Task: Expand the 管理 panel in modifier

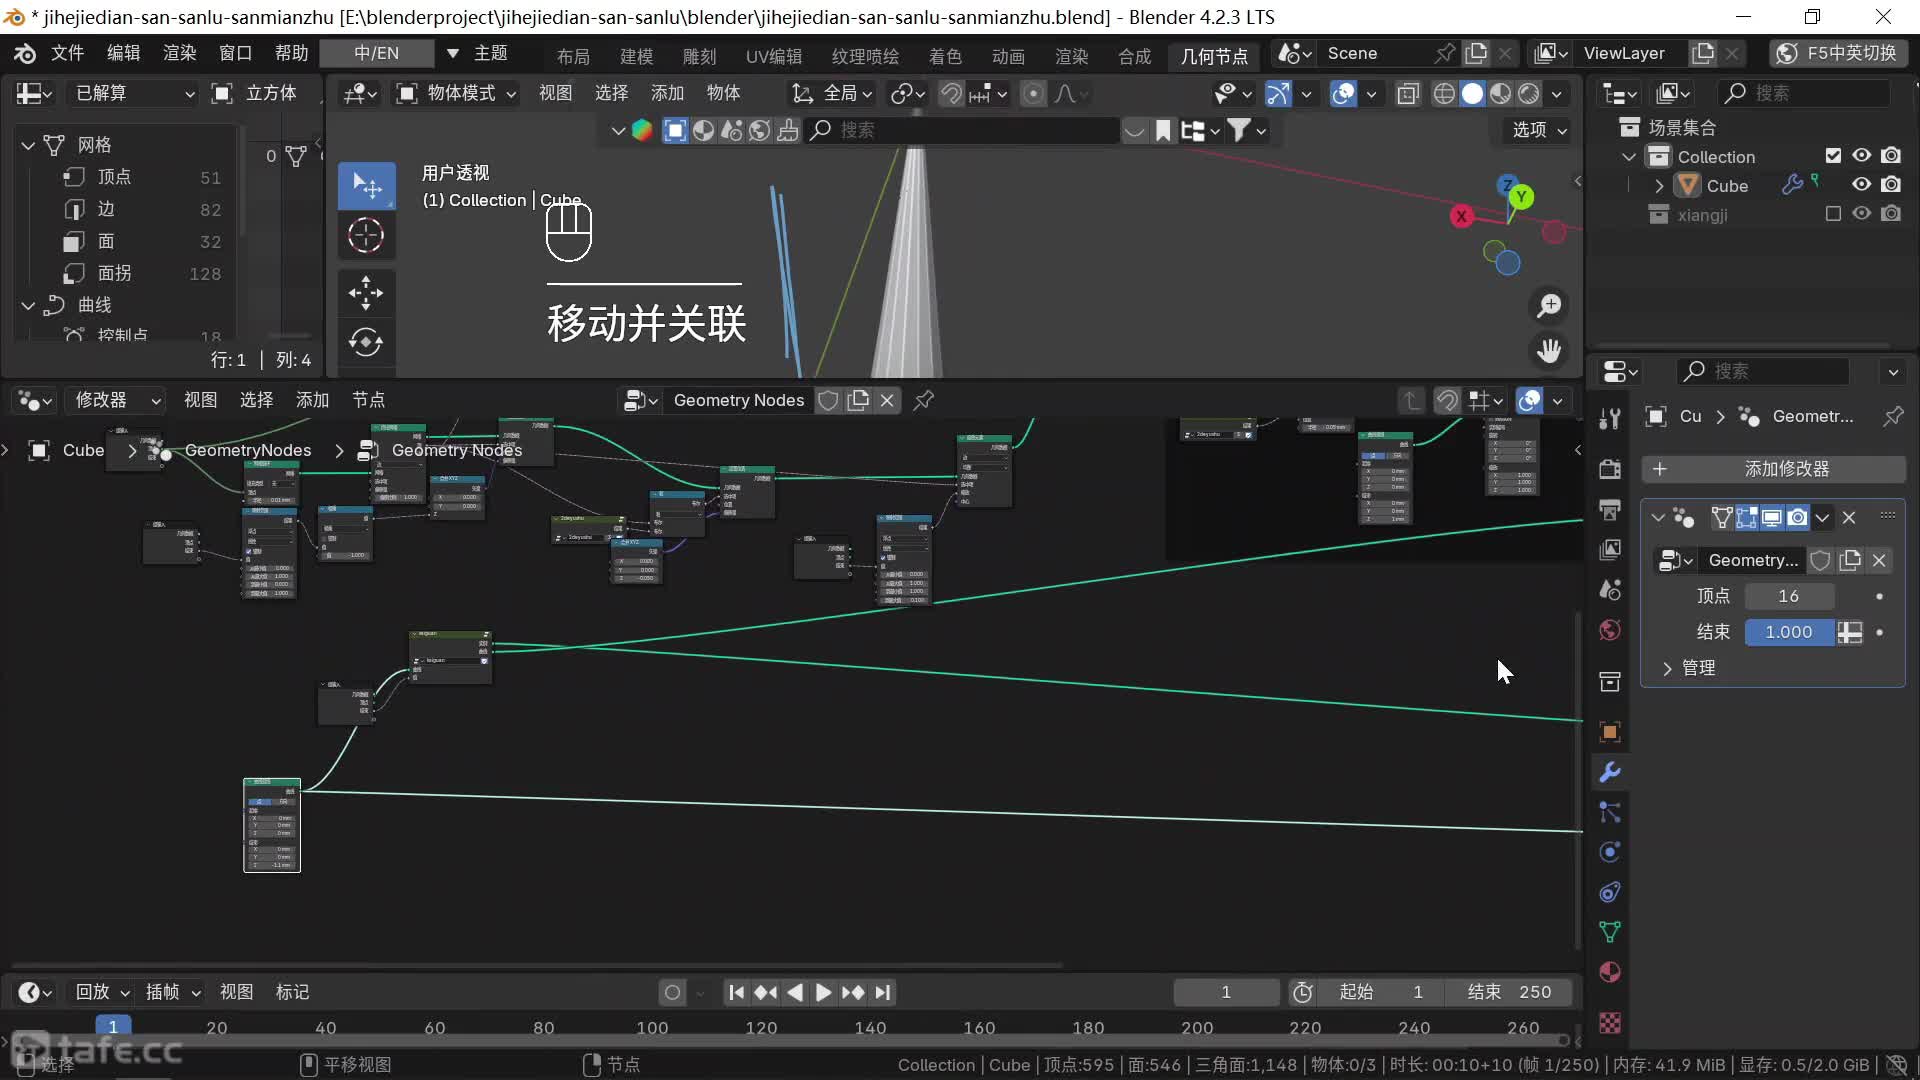Action: (x=1690, y=668)
